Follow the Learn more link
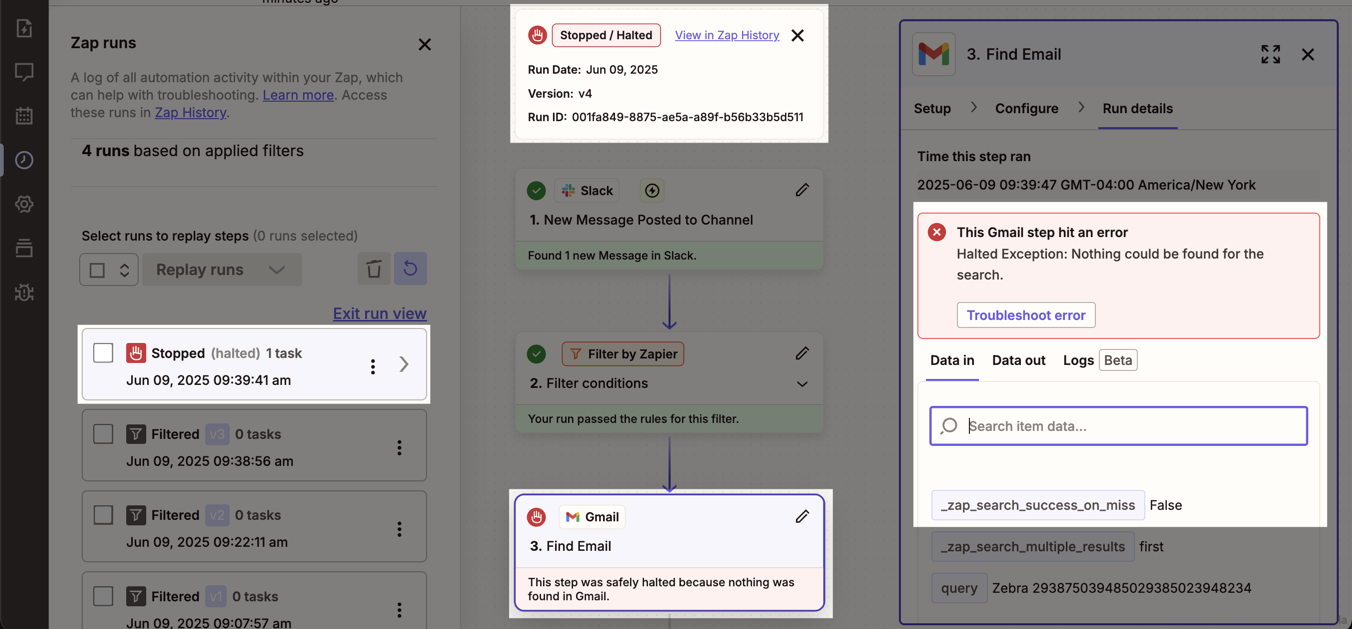 point(298,95)
